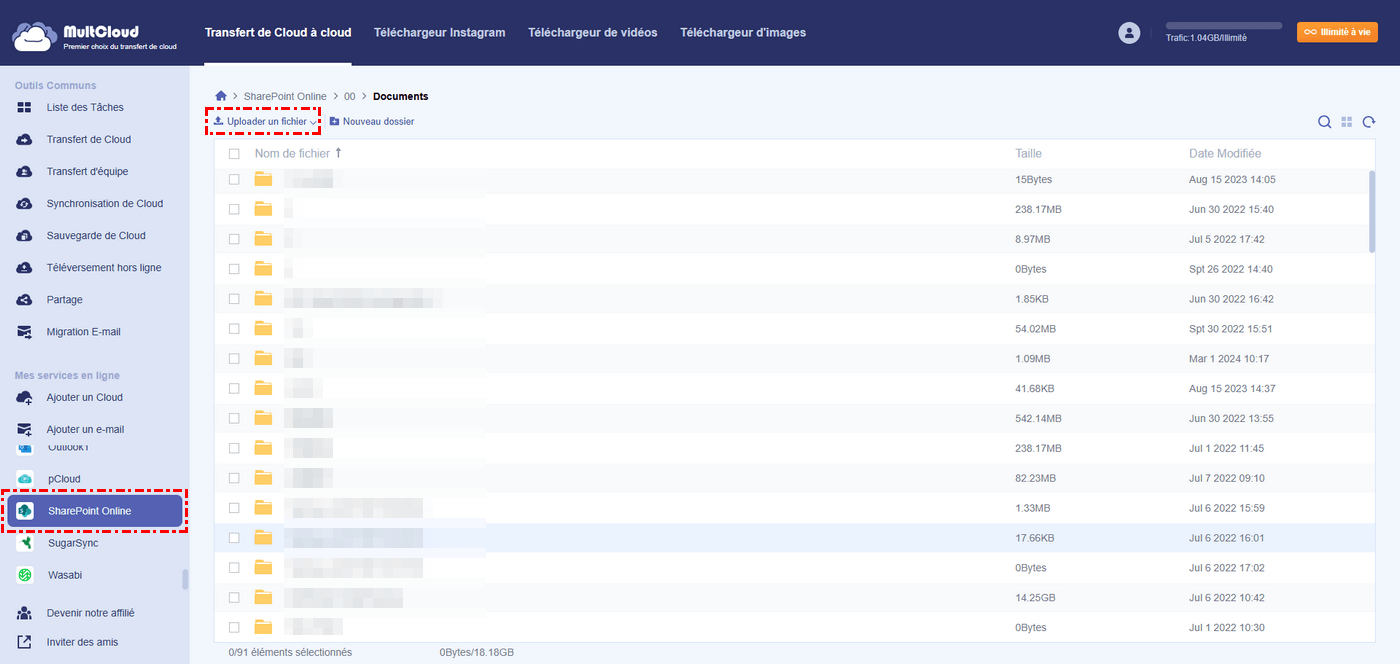Check the row sized 54.02MB
Viewport: 1400px width, 664px height.
234,328
